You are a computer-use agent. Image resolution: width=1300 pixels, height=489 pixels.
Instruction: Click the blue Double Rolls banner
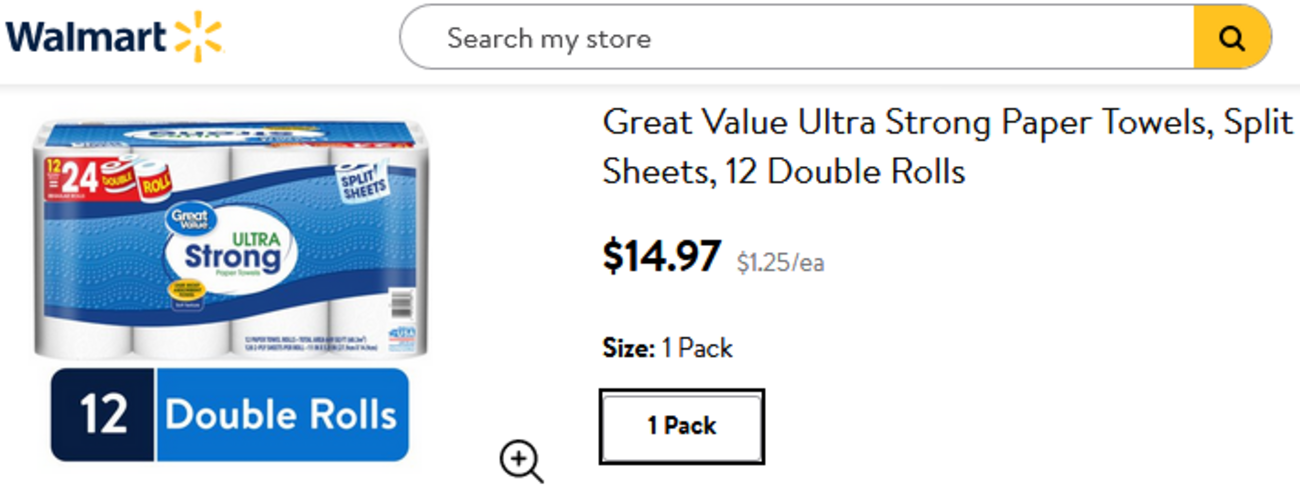tap(281, 414)
